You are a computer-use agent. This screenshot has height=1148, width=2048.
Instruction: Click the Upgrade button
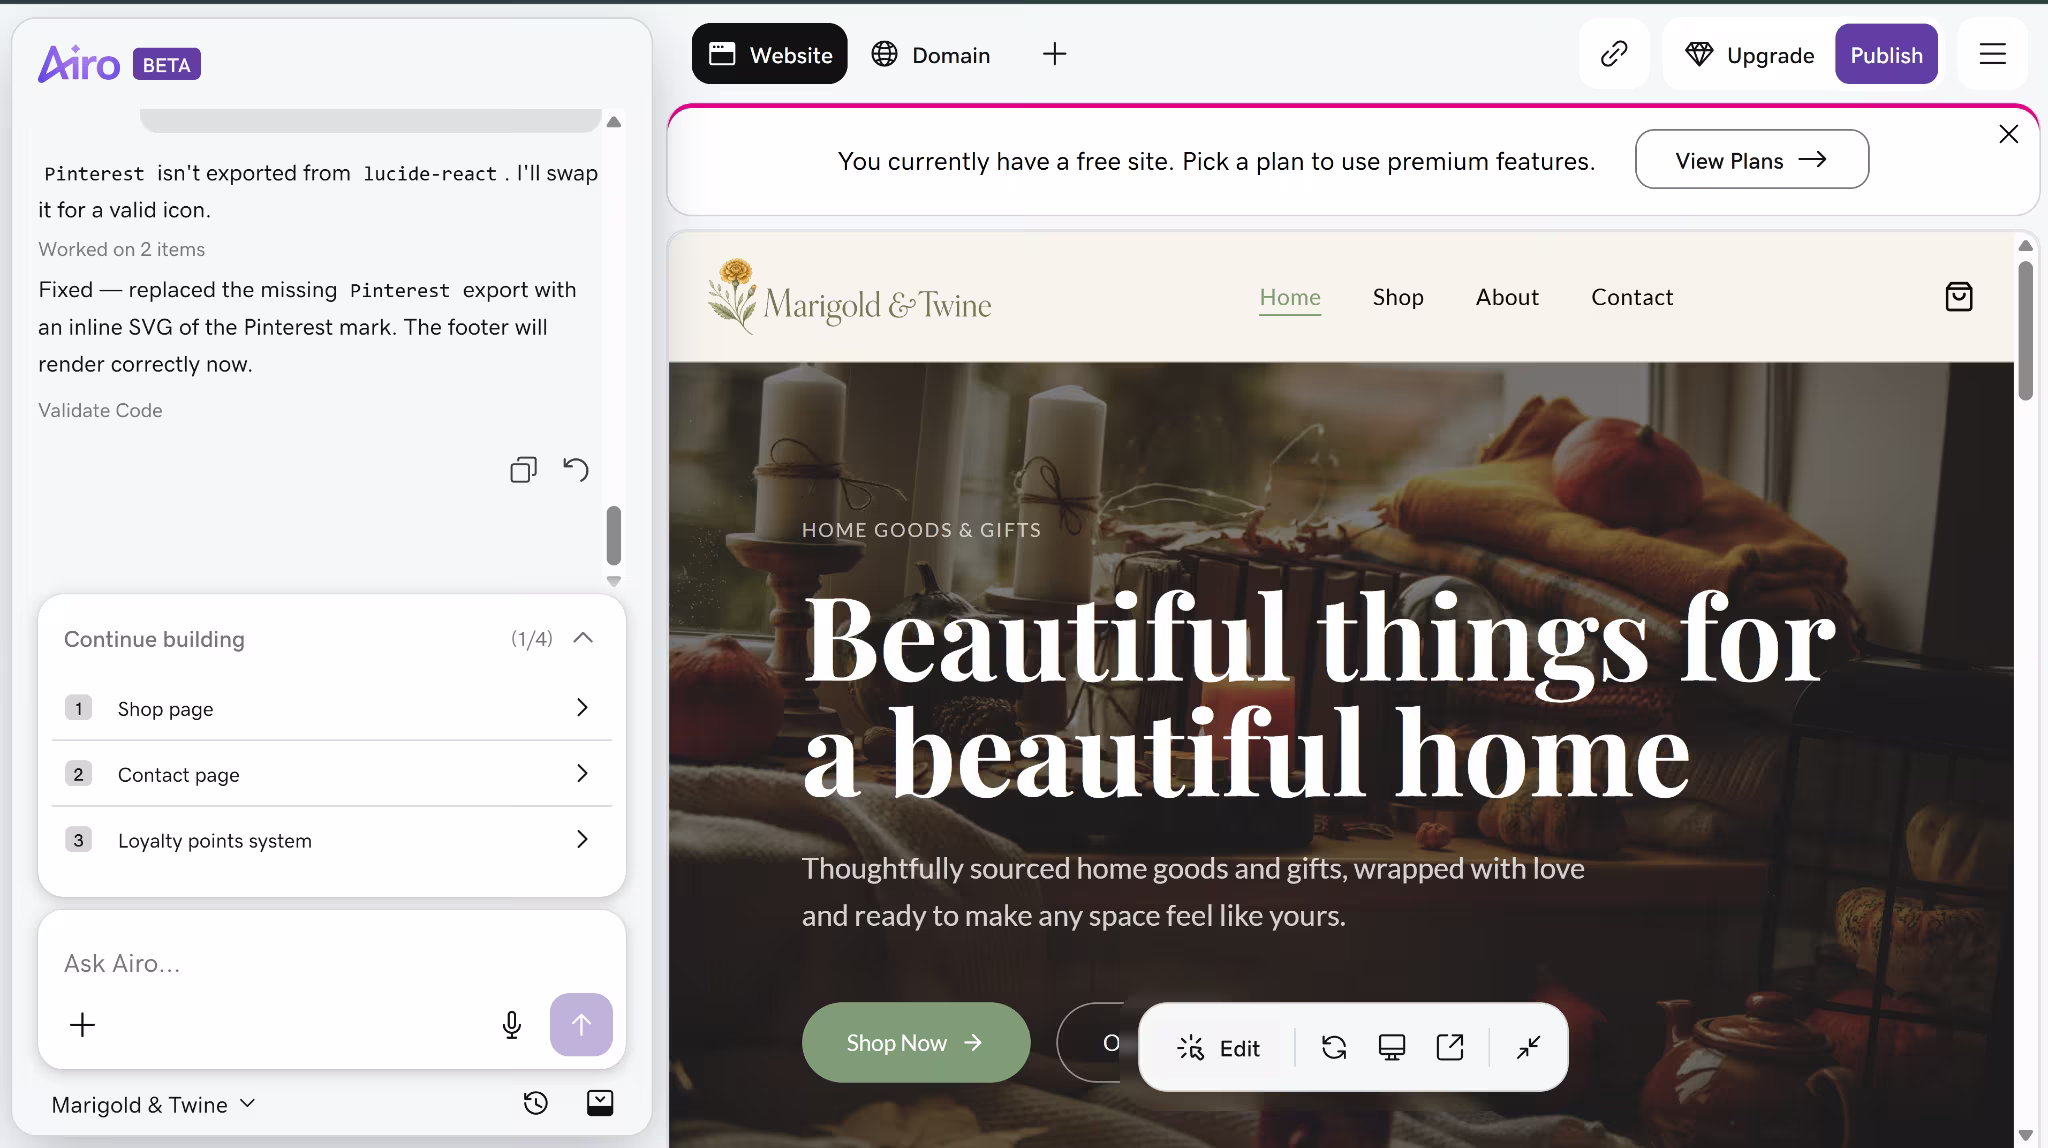pyautogui.click(x=1750, y=54)
